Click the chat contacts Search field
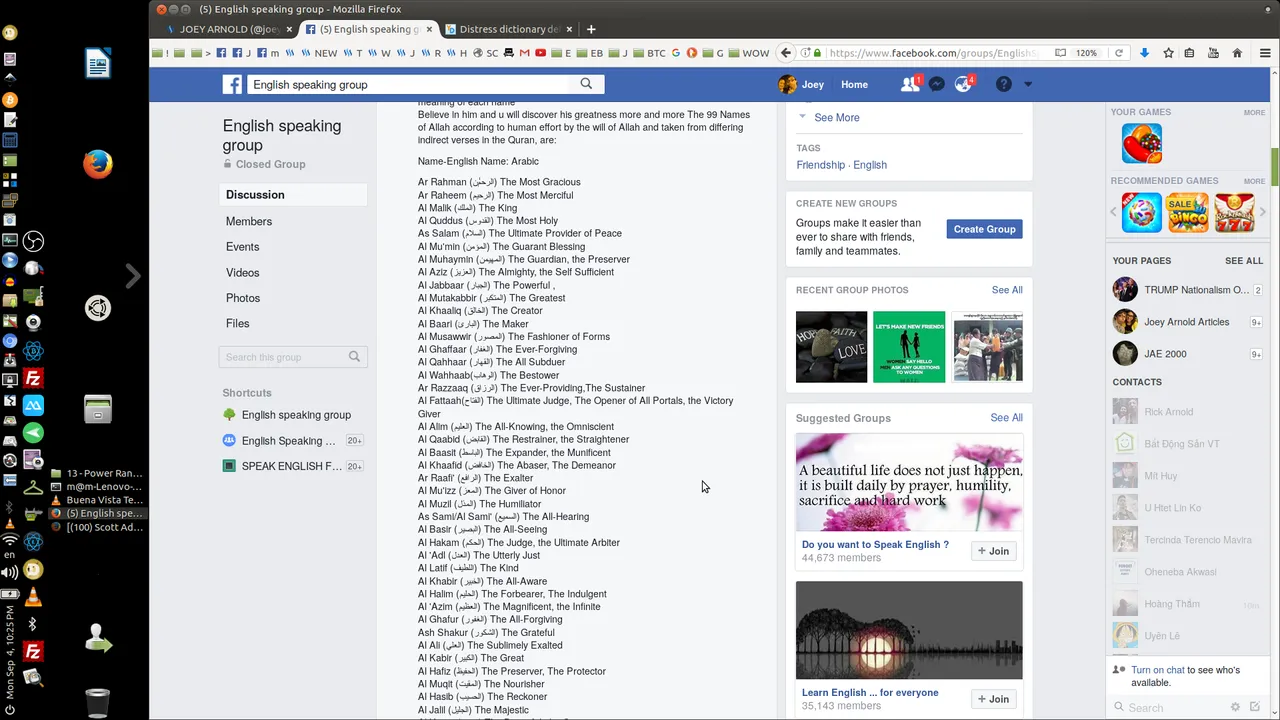 coord(1170,707)
